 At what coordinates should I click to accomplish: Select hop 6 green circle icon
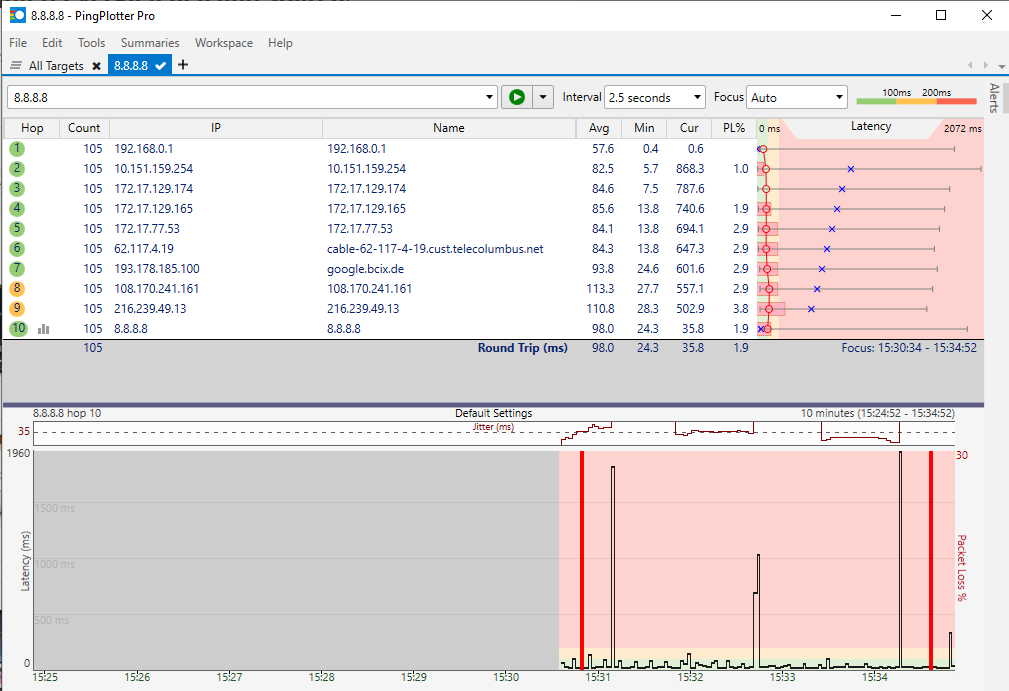tap(17, 248)
